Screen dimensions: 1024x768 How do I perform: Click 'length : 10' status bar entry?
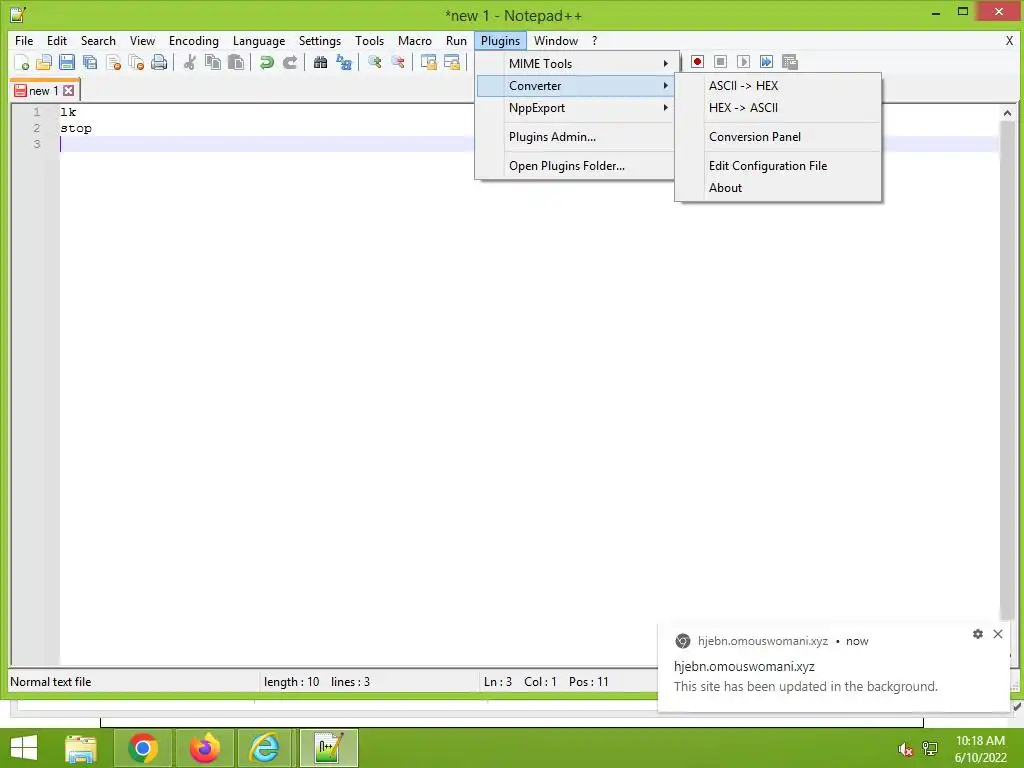click(291, 682)
